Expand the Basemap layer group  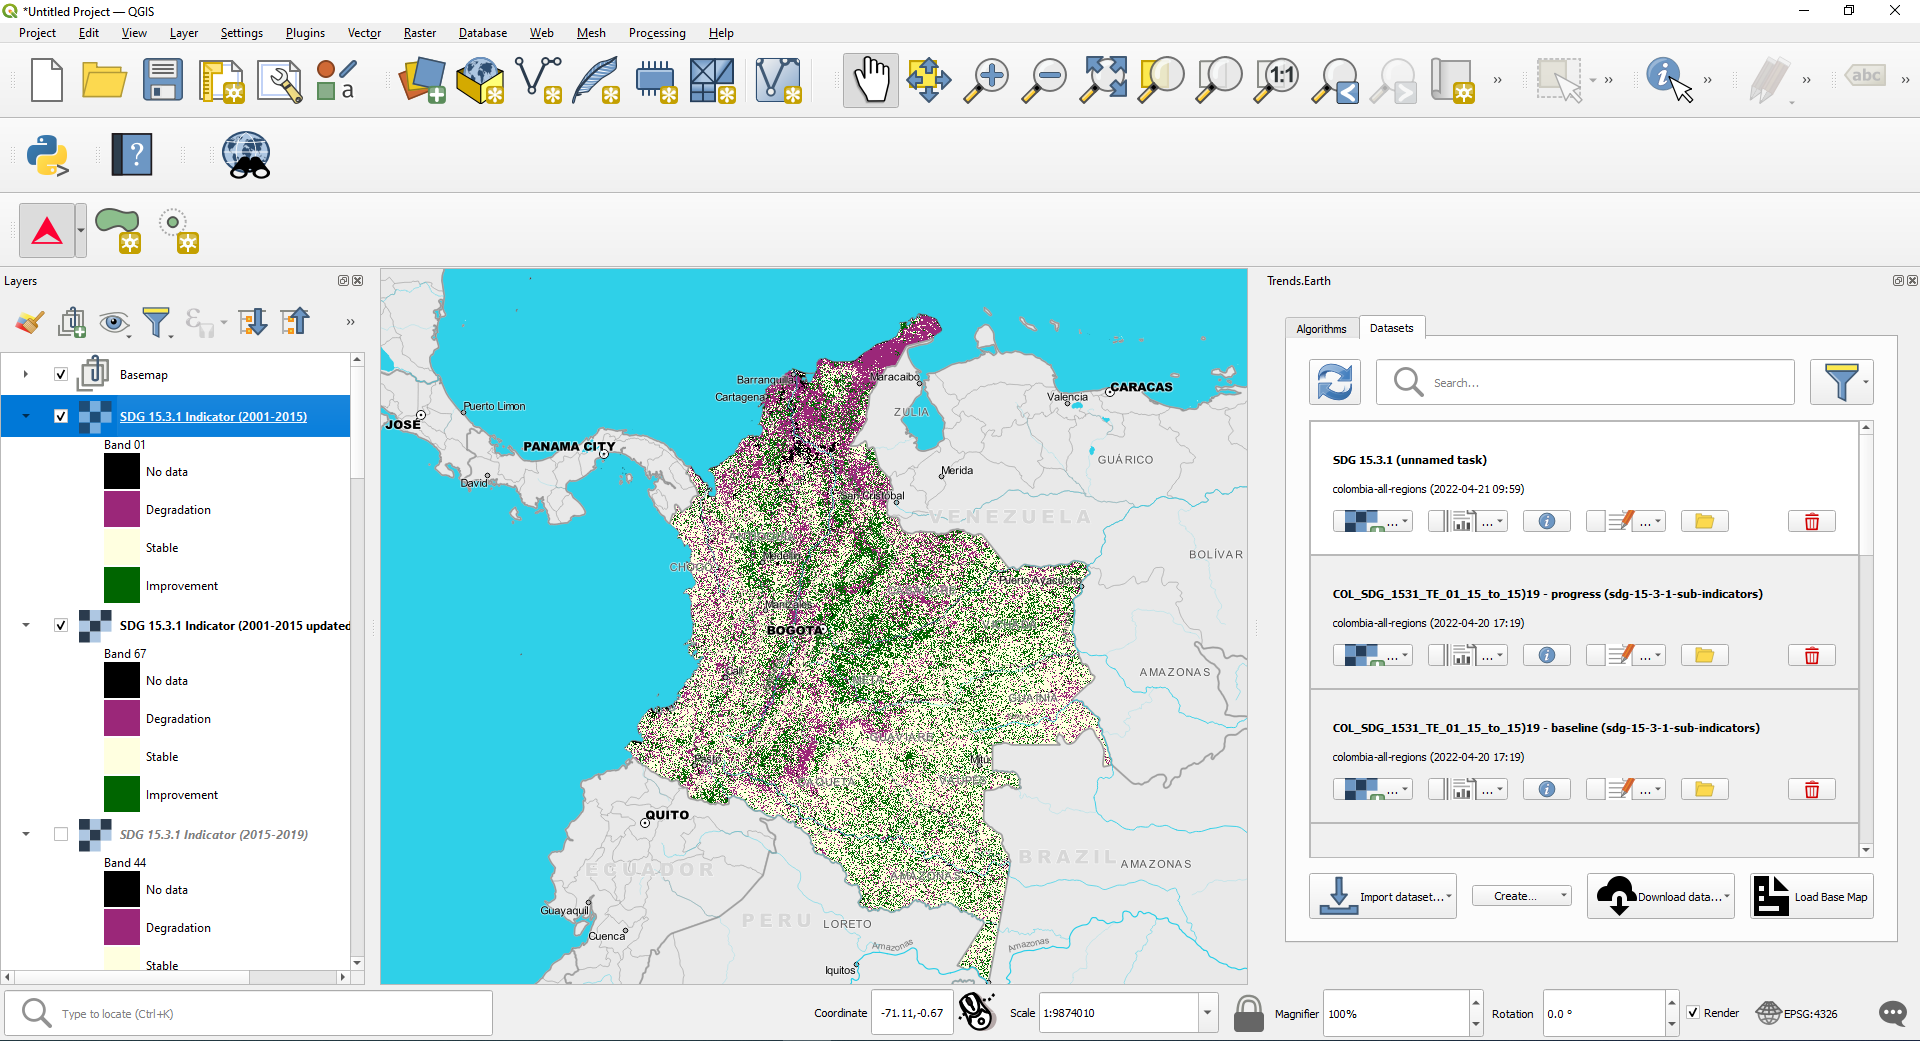tap(26, 375)
